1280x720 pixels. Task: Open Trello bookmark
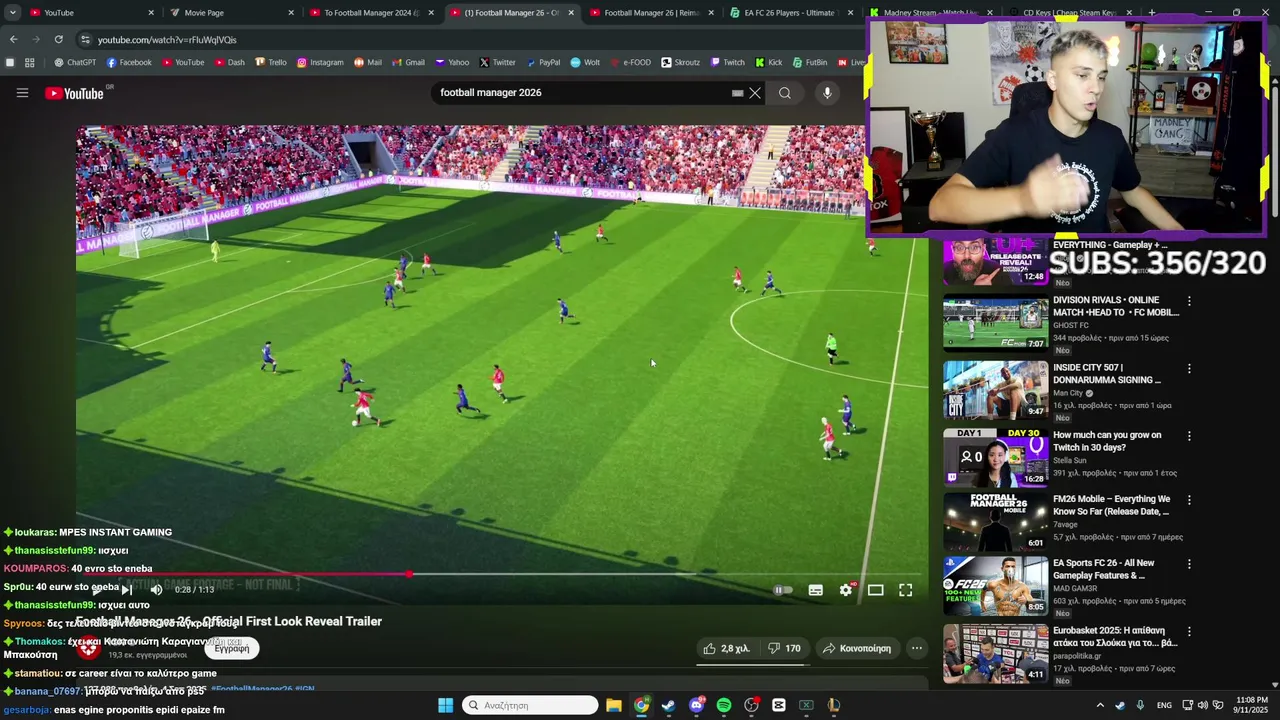click(x=271, y=62)
